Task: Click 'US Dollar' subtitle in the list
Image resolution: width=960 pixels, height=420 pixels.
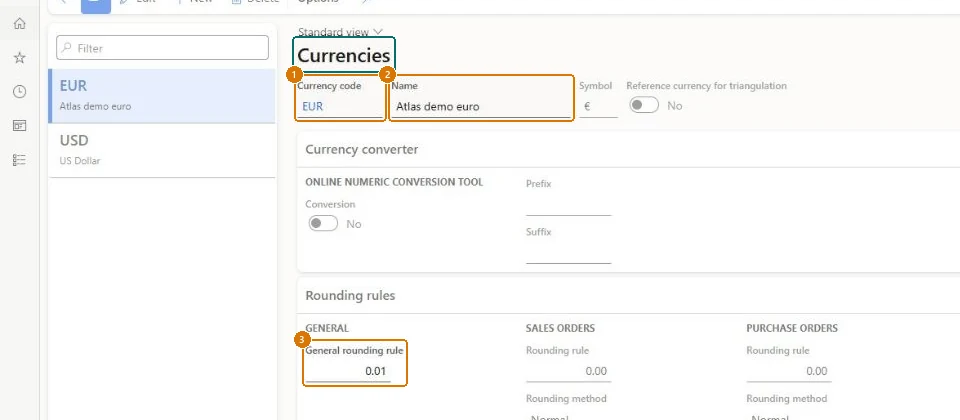Action: pos(80,161)
